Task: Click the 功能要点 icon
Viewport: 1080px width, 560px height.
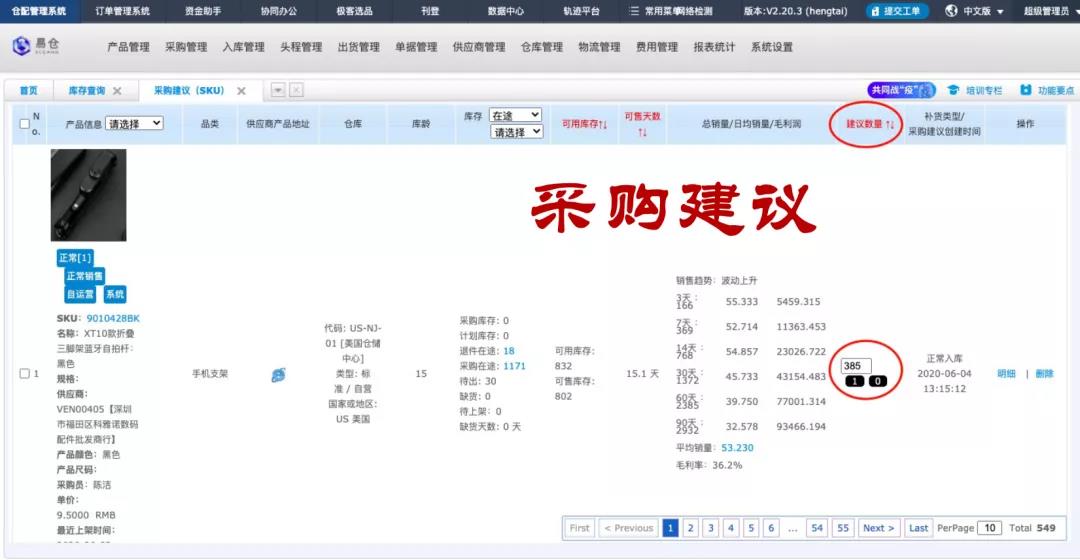Action: [1026, 90]
